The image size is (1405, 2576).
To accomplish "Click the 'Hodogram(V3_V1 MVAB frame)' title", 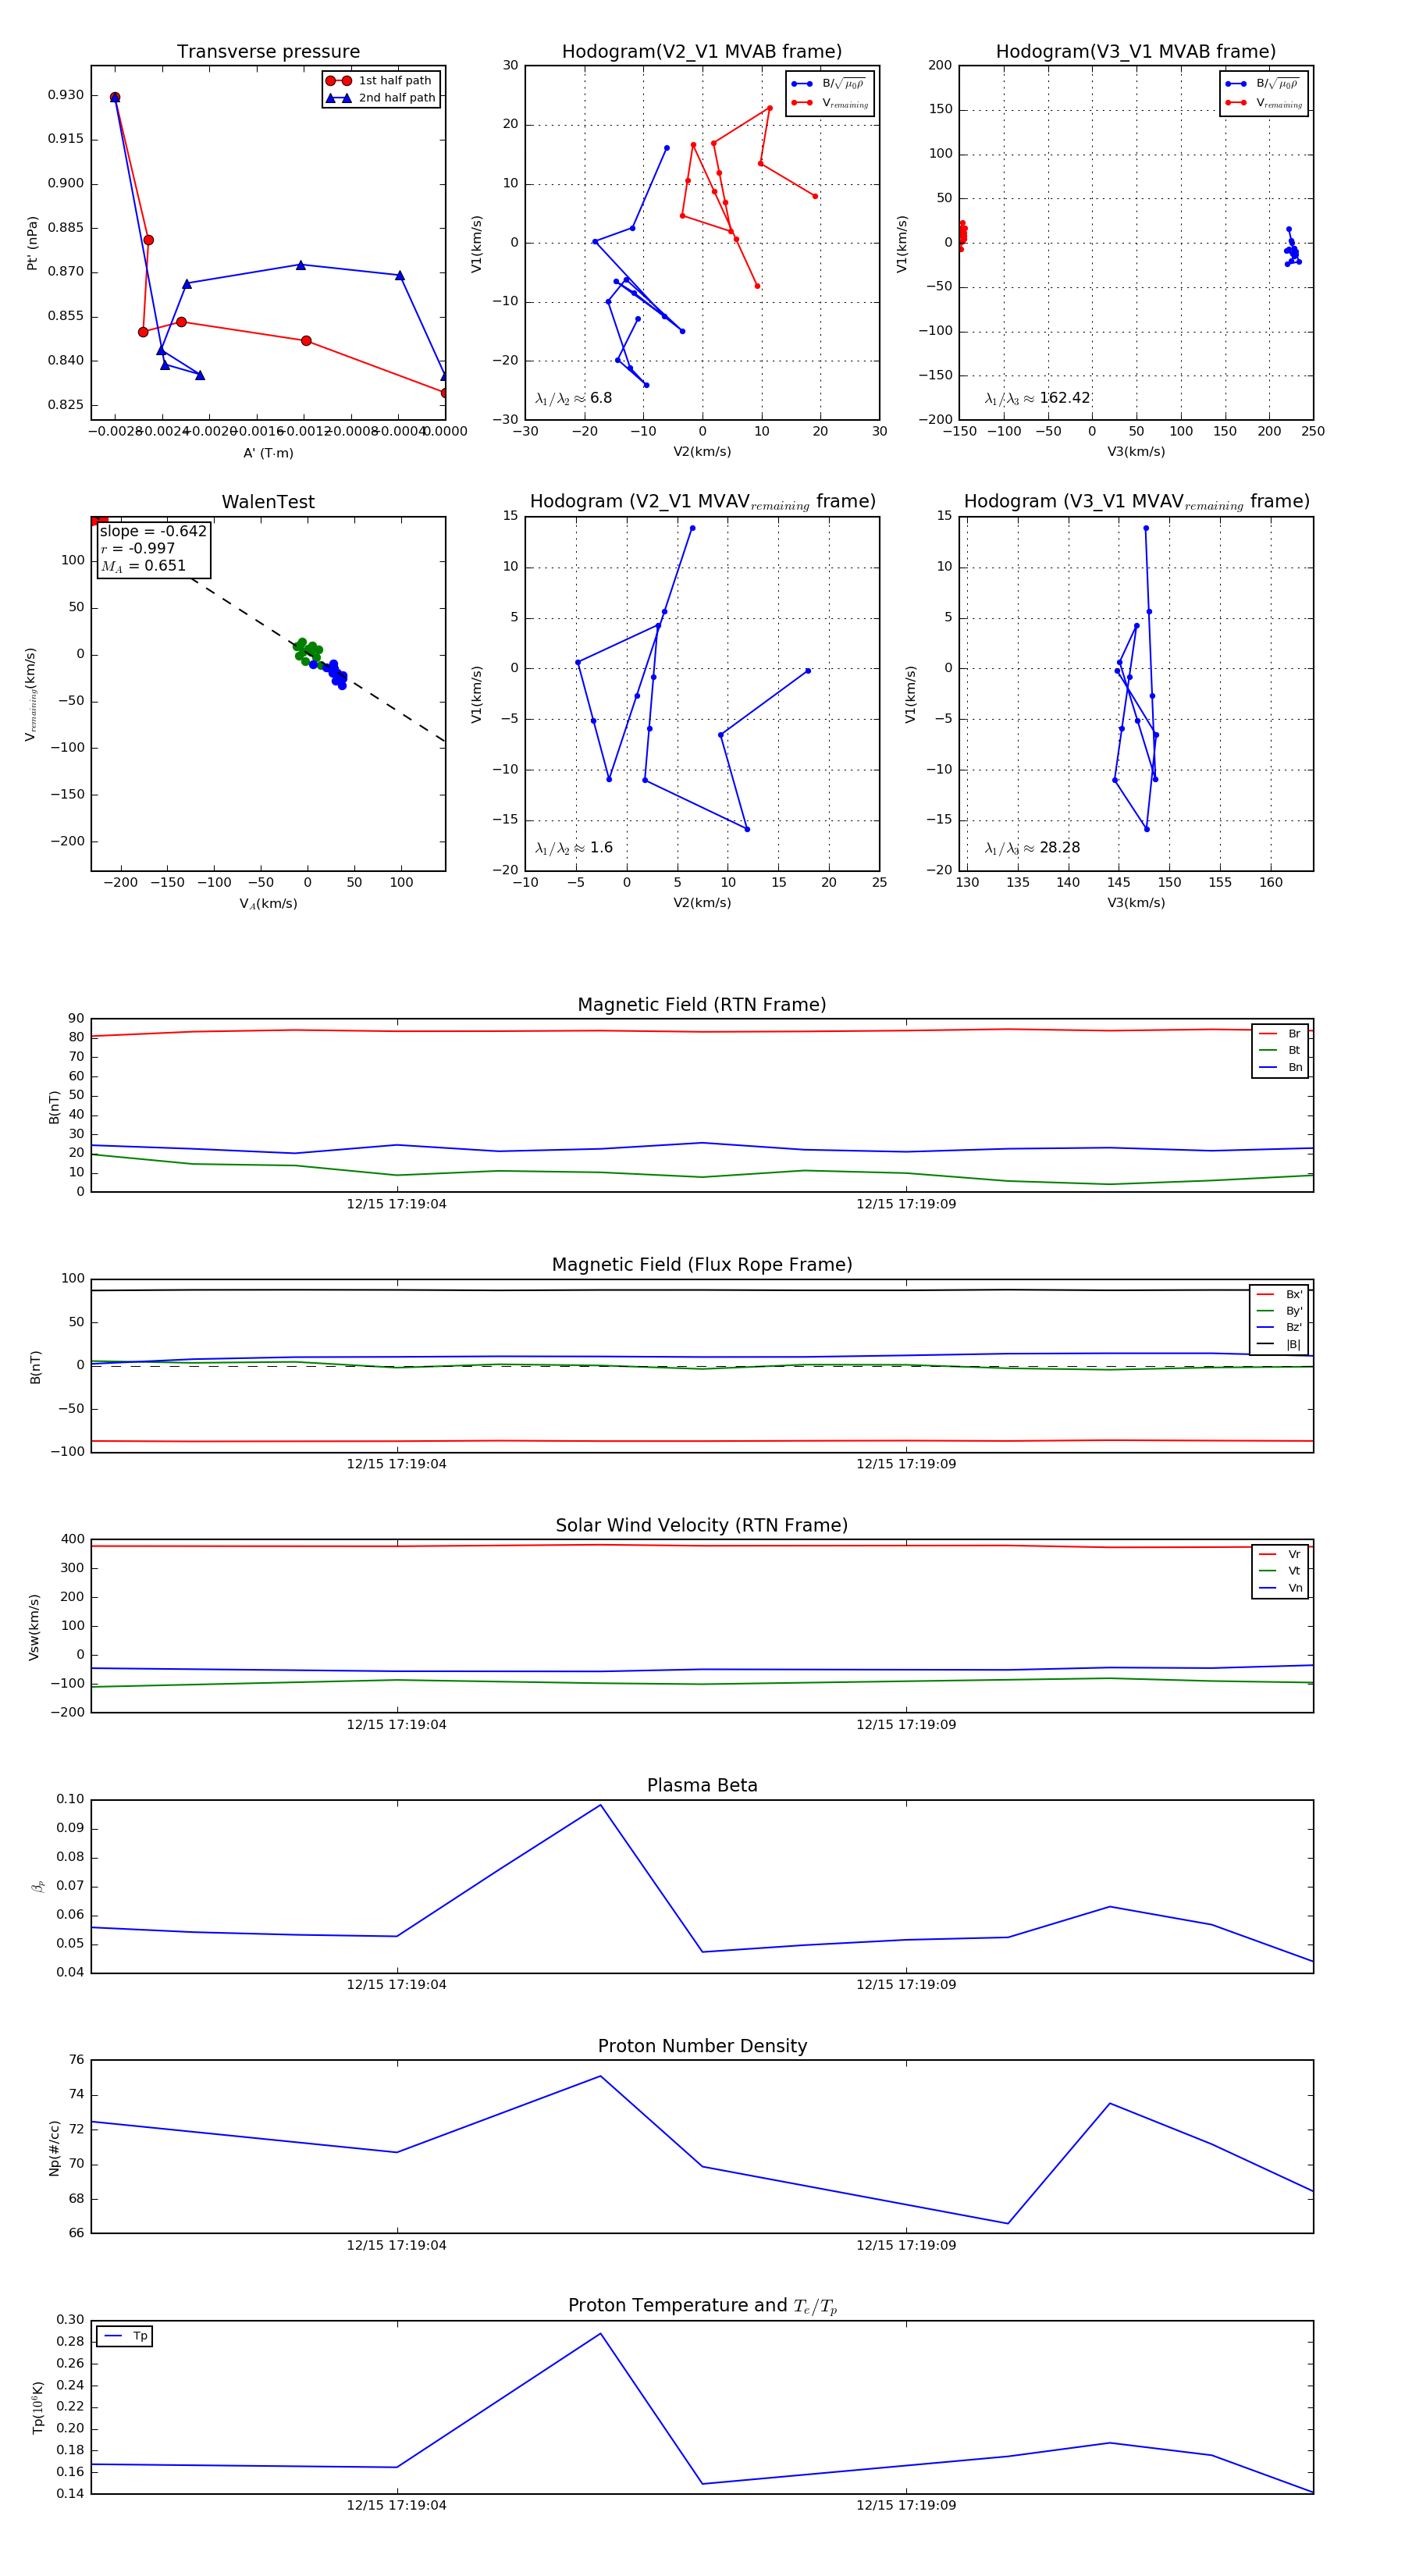I will coord(1136,52).
